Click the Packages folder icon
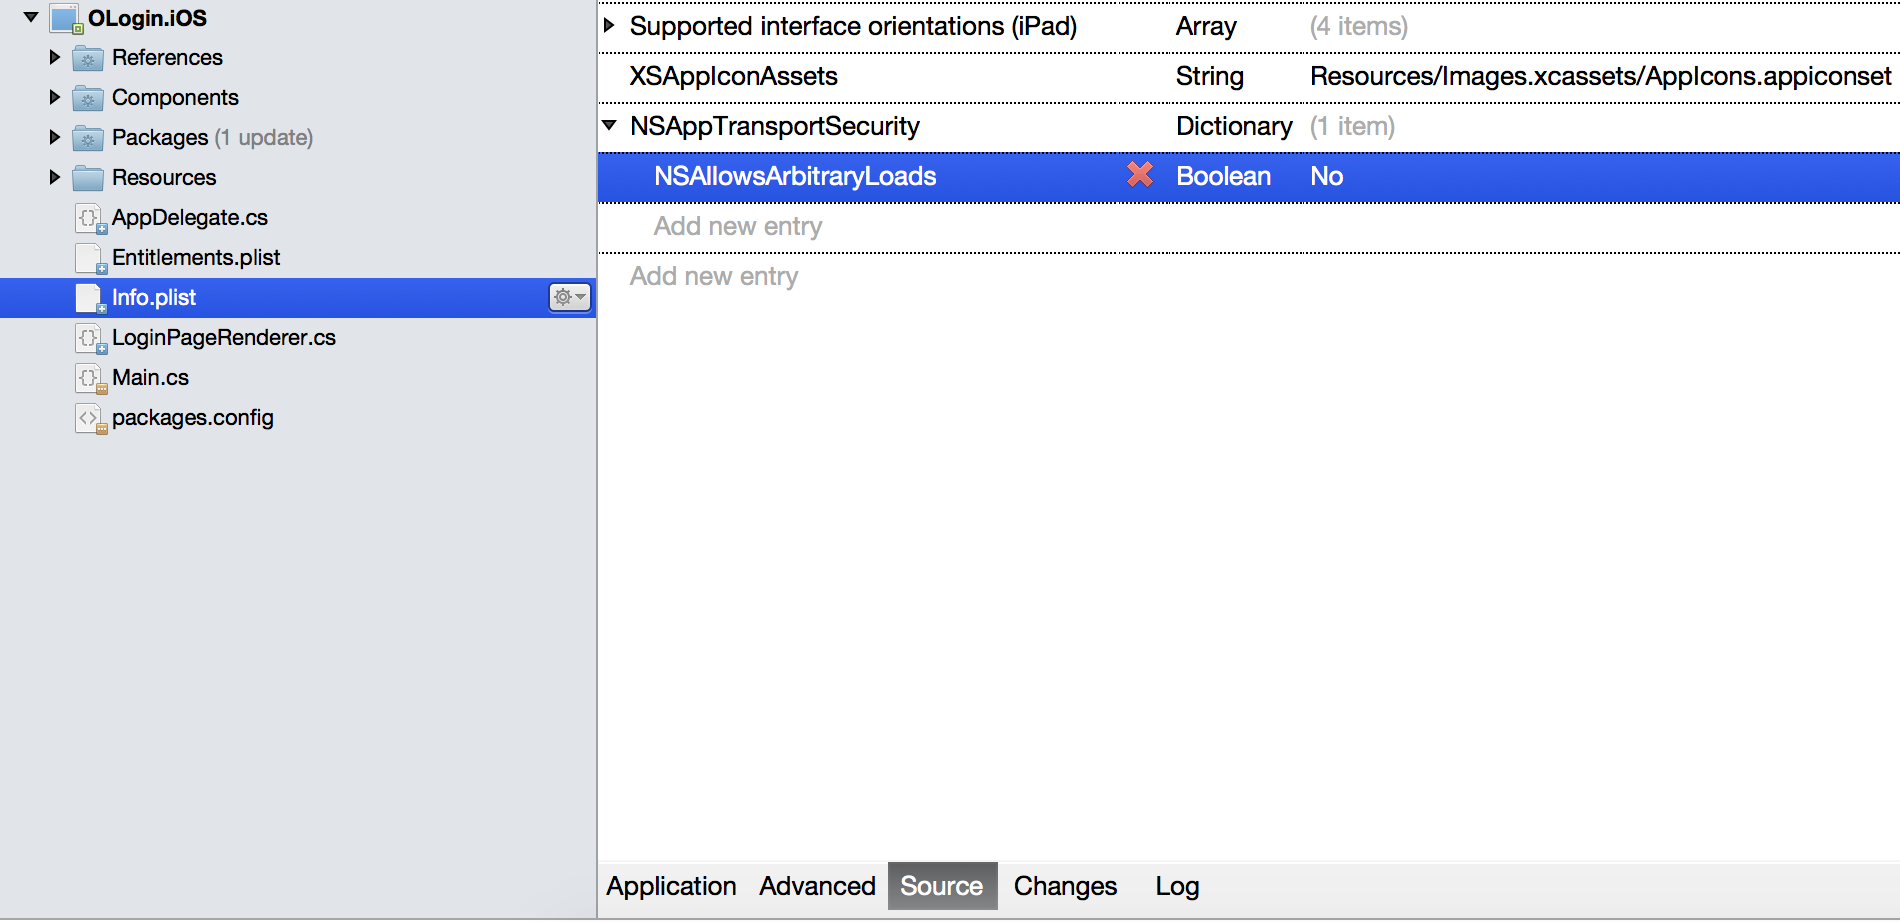The width and height of the screenshot is (1900, 922). (x=88, y=139)
